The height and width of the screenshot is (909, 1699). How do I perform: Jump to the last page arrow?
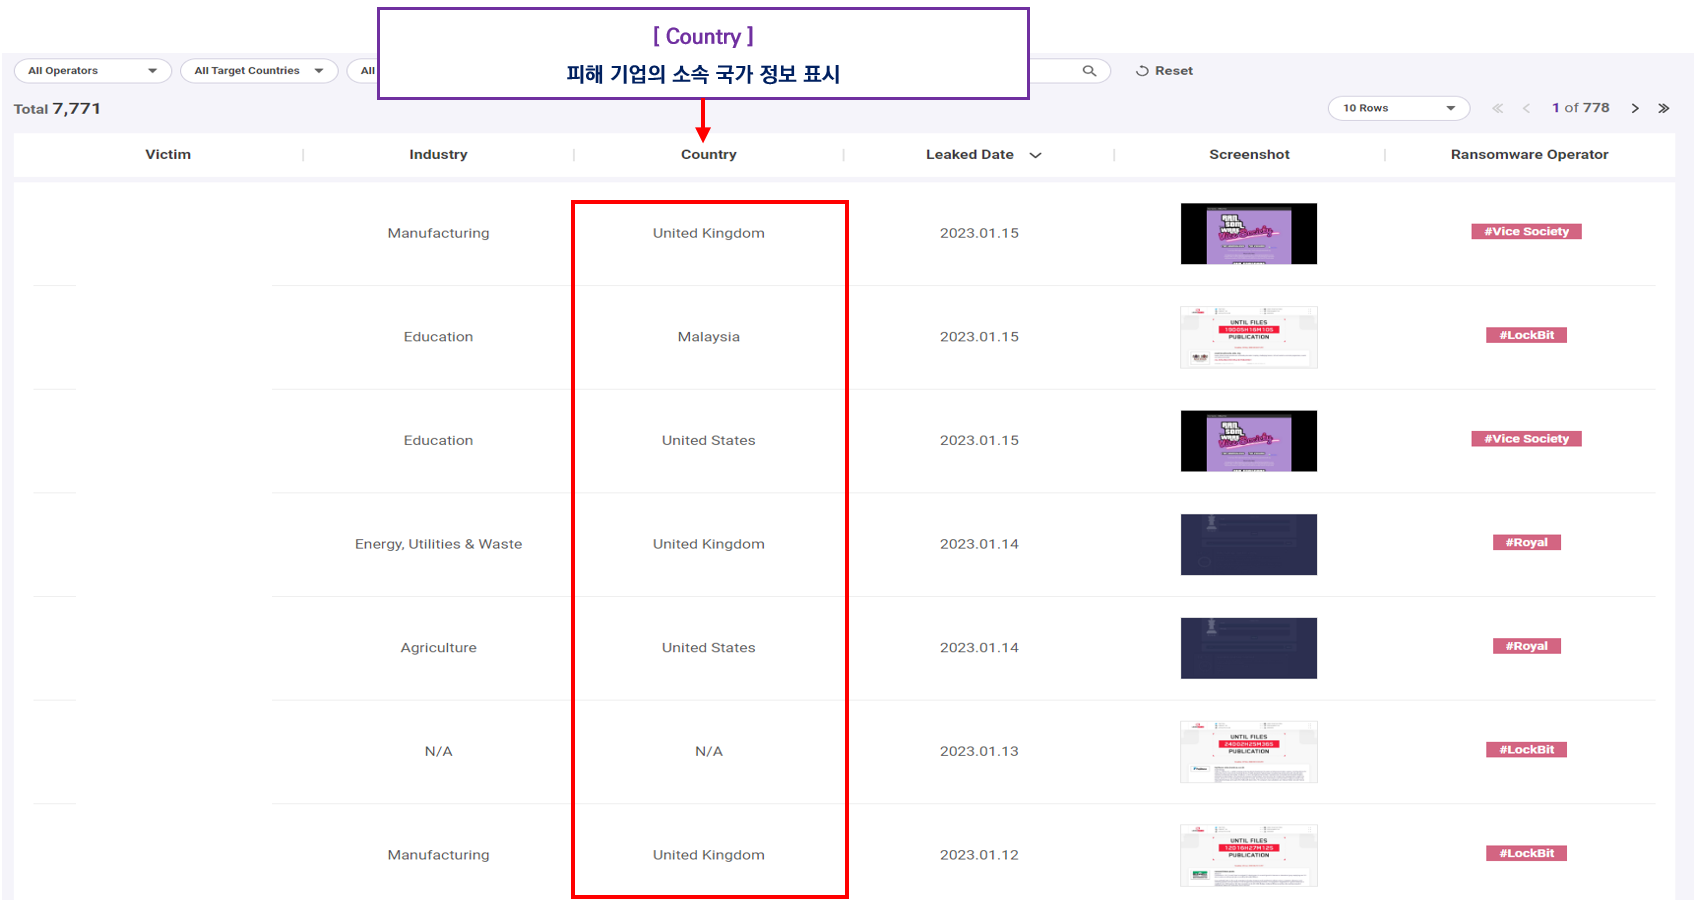(x=1664, y=108)
